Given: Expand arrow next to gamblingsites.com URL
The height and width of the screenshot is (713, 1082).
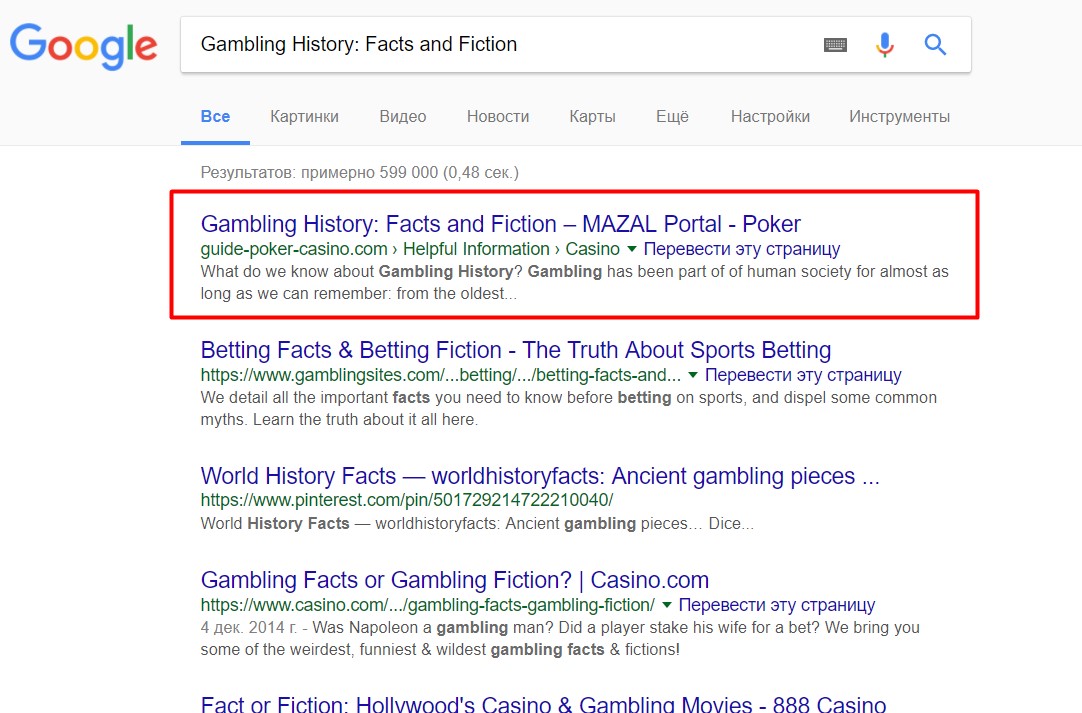Looking at the screenshot, I should pos(692,376).
